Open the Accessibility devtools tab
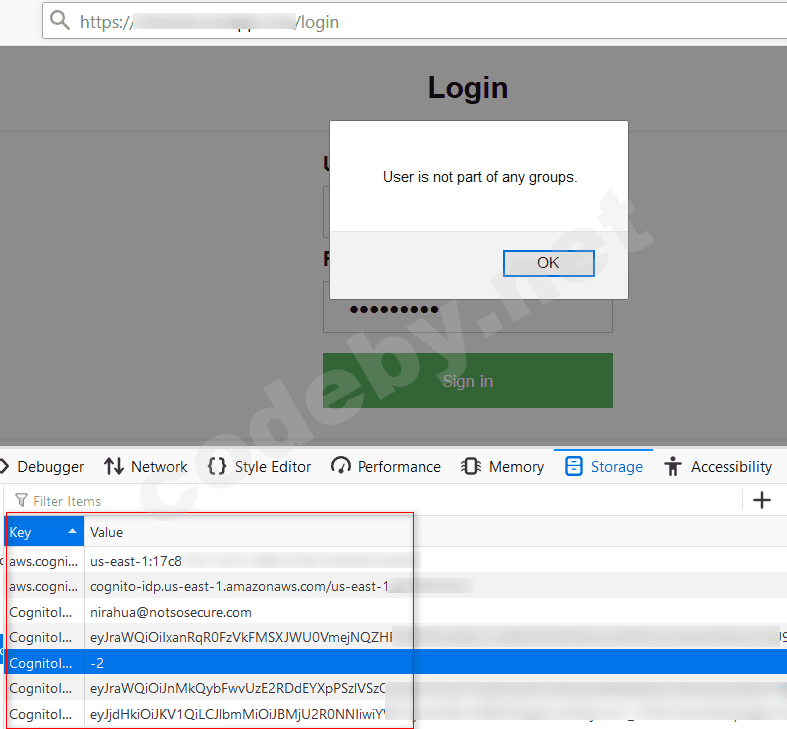 point(718,466)
